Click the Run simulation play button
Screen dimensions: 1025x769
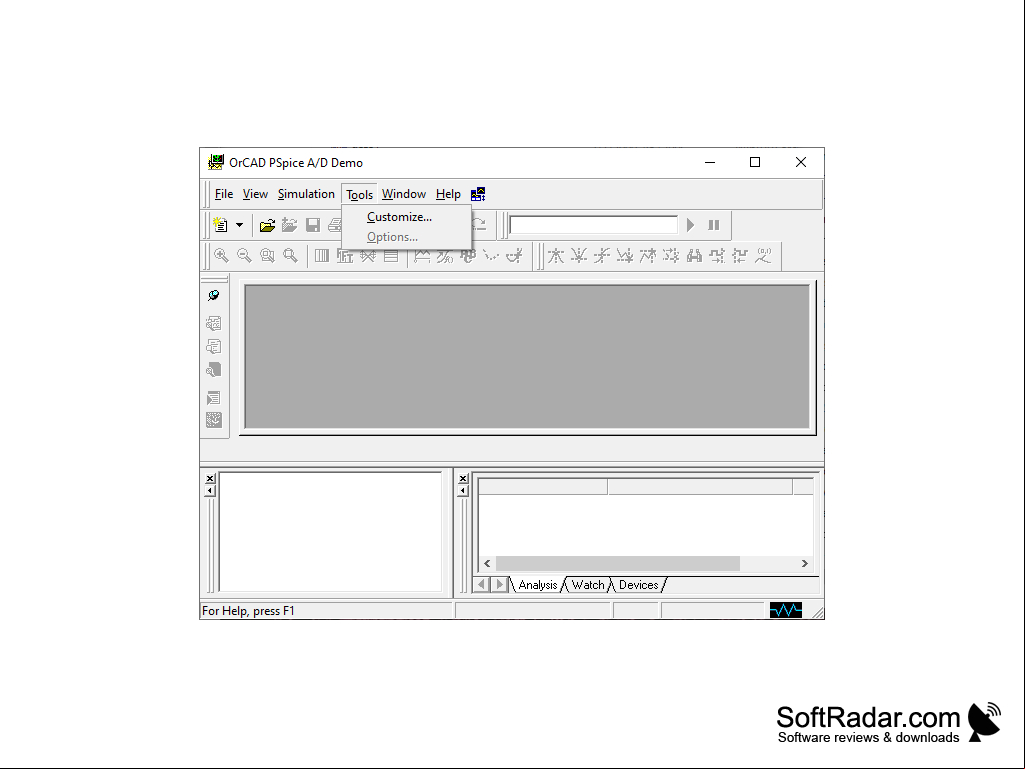[x=691, y=226]
